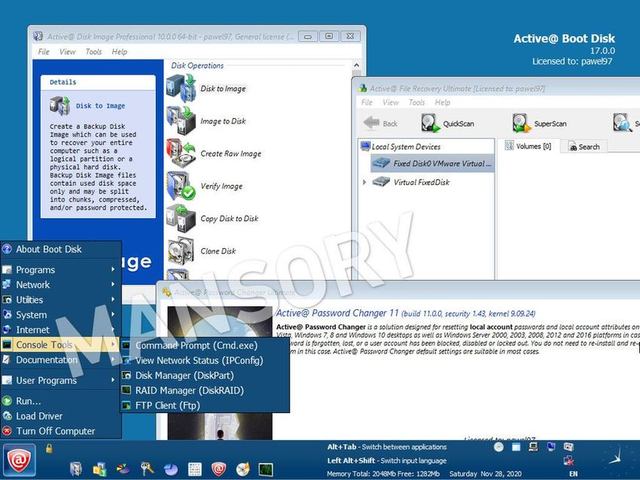Viewport: 640px width, 480px height.
Task: Expand the Network submenu in start menu
Action: (60, 284)
